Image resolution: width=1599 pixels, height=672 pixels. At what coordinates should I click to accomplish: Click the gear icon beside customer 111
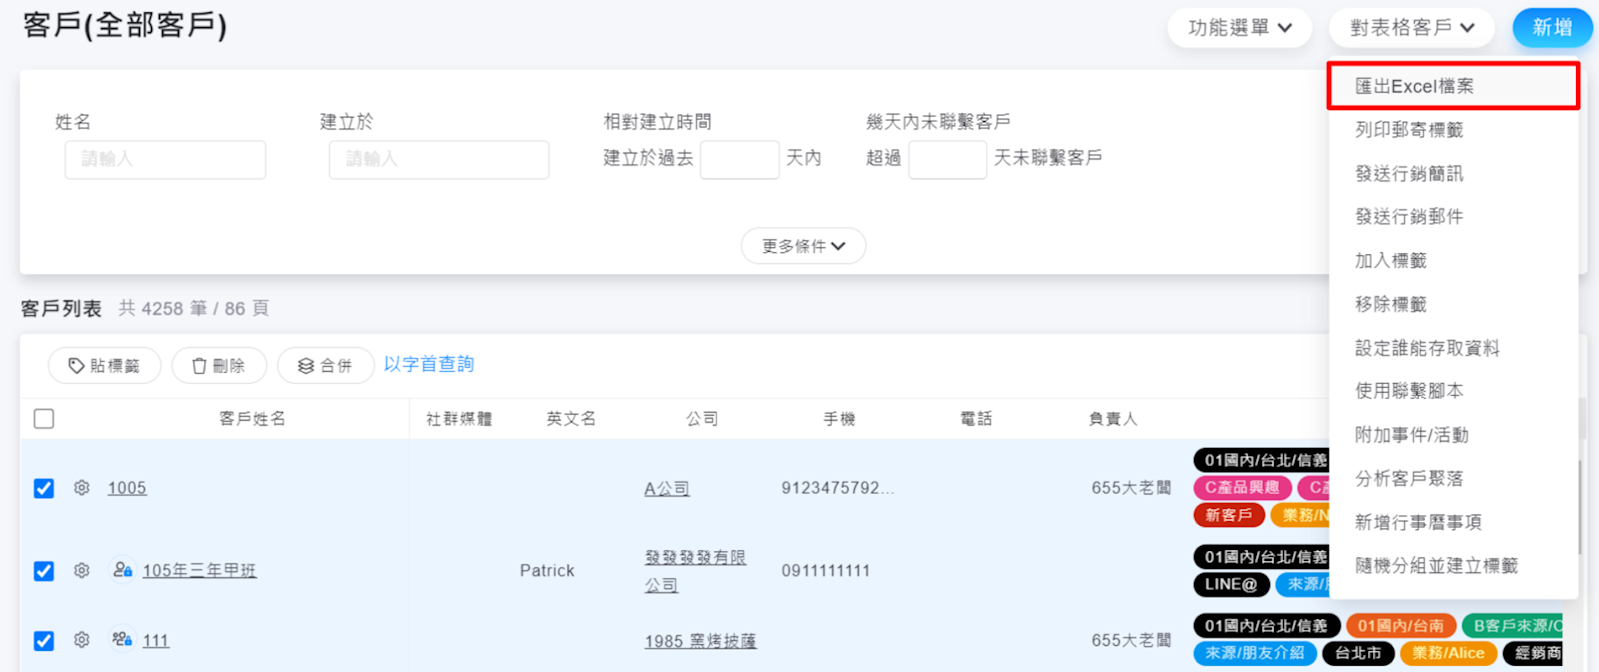(82, 640)
